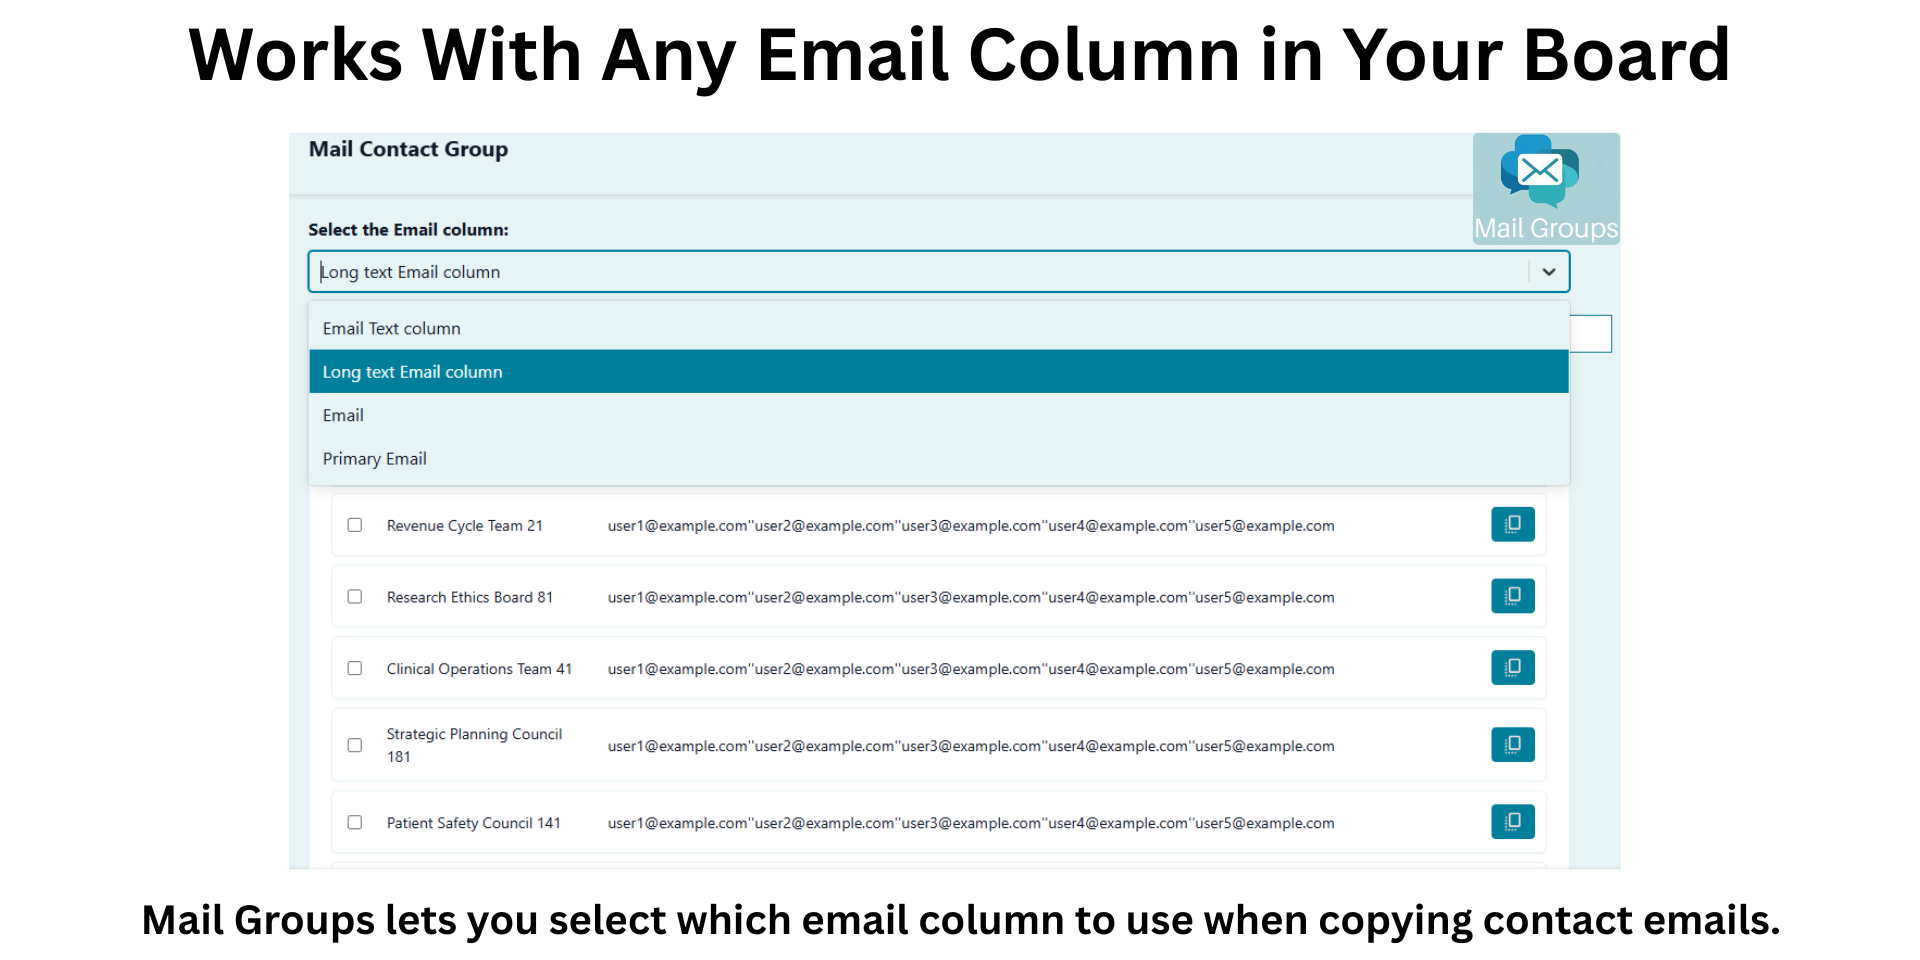Check the Revenue Cycle Team 21 checkbox

click(x=355, y=525)
